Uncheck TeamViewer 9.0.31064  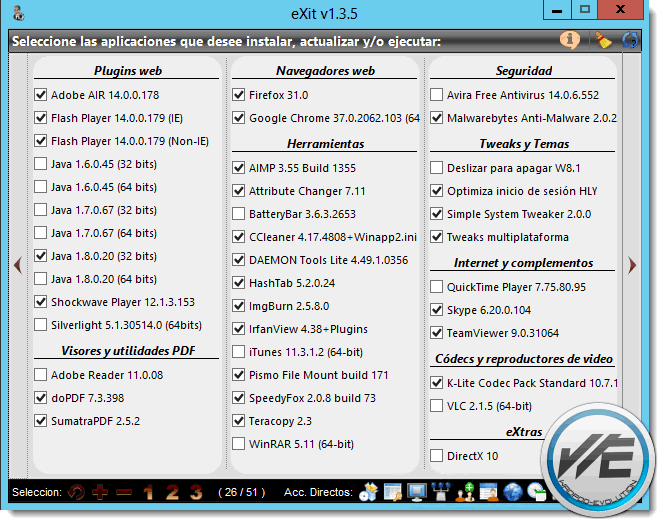(x=437, y=332)
